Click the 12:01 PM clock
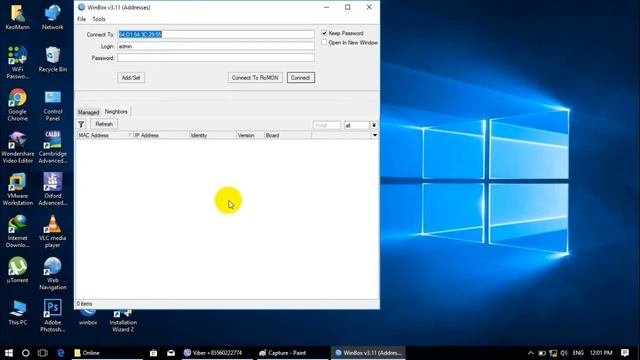 tap(601, 353)
